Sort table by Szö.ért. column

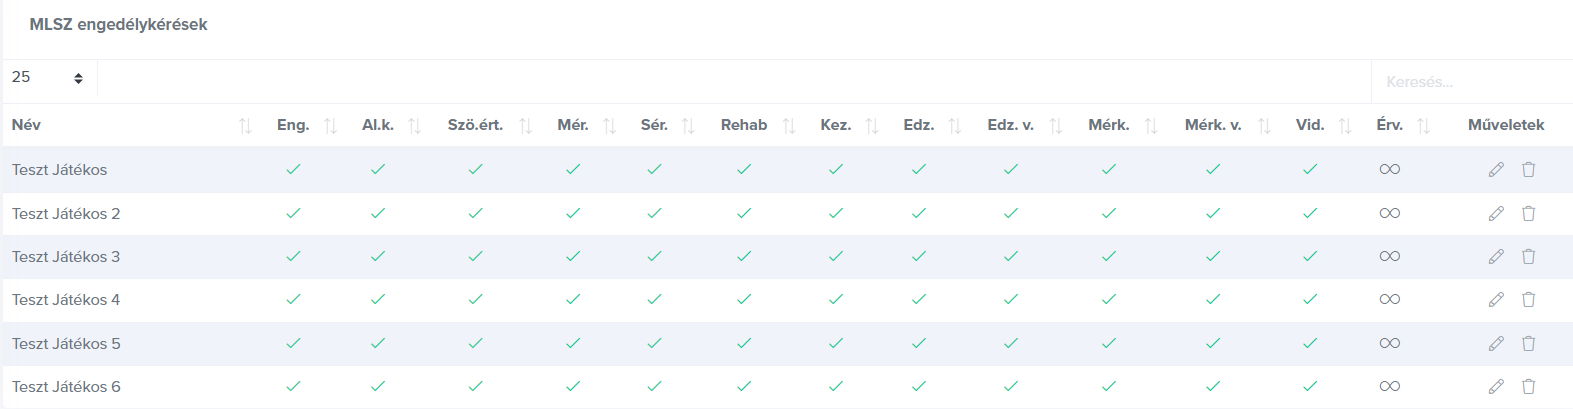[x=525, y=126]
